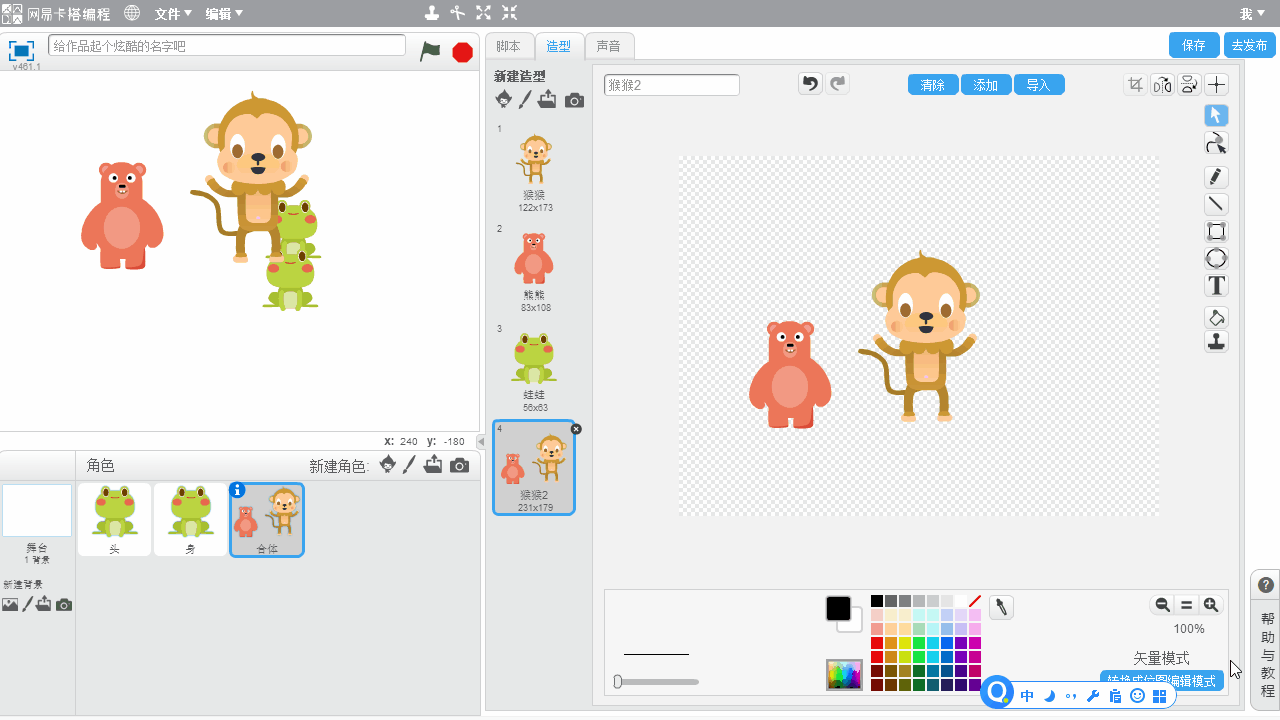The image size is (1280, 720).
Task: Pick color with eyedropper tool
Action: coord(1001,607)
